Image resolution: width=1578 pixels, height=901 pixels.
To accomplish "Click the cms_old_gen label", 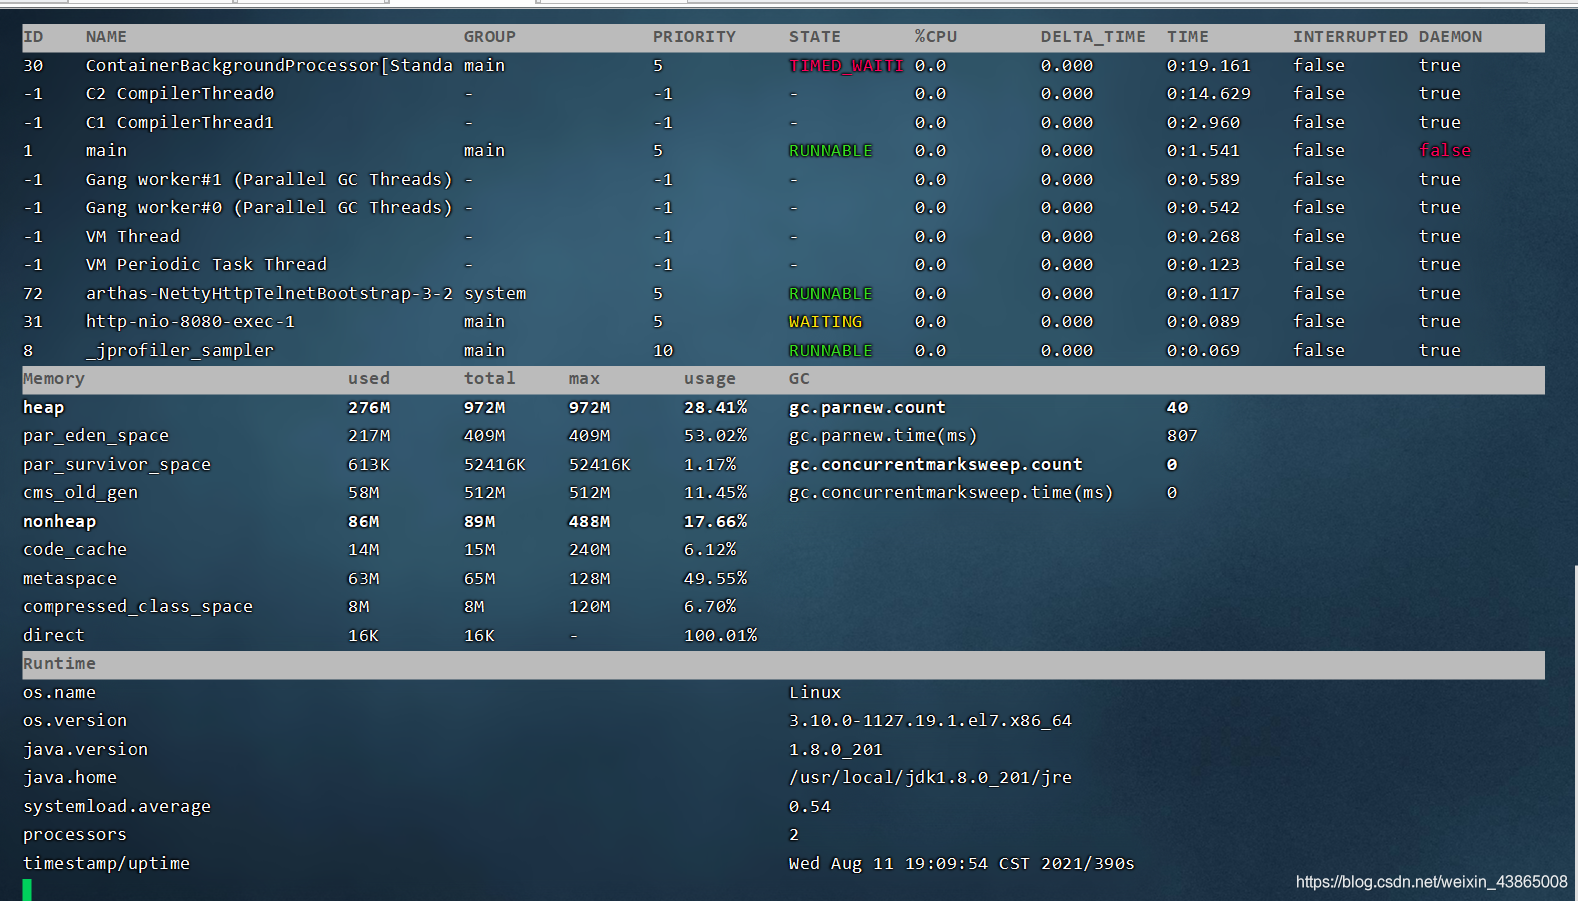I will click(80, 492).
